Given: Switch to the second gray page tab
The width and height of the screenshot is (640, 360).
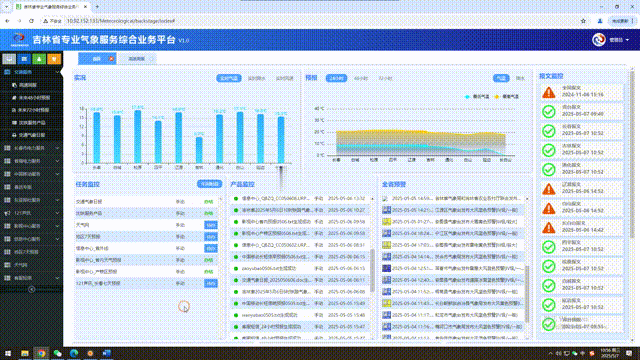Looking at the screenshot, I should coord(137,59).
